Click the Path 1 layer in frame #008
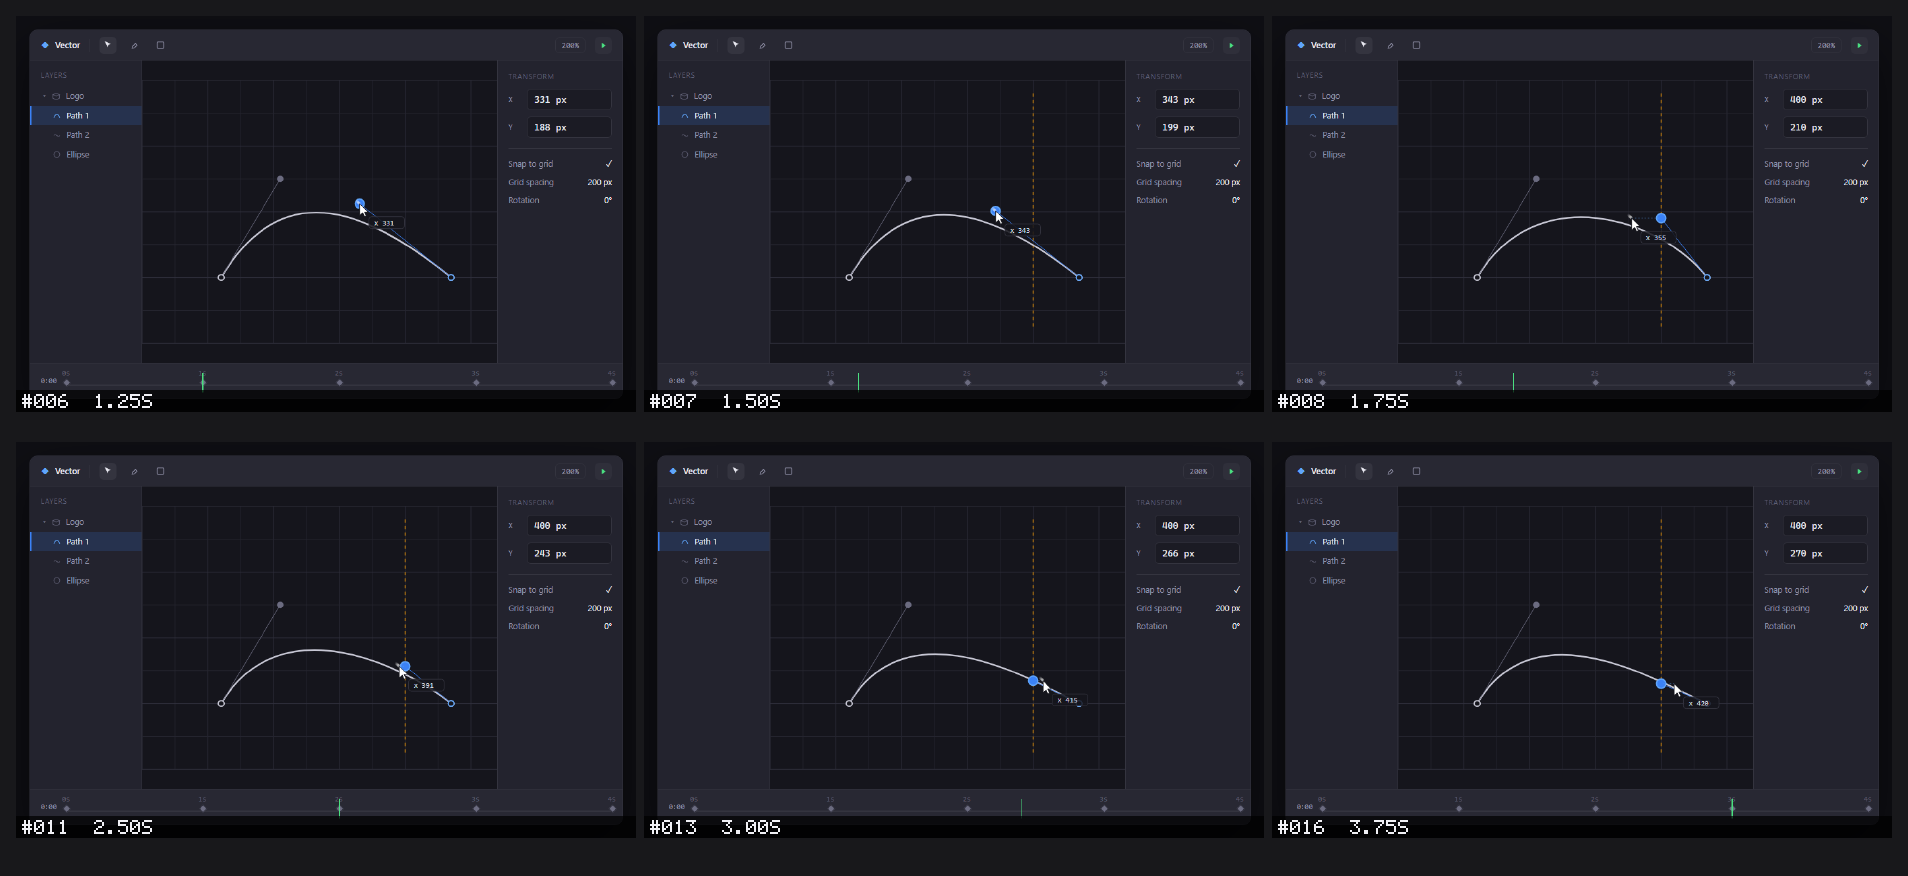The image size is (1908, 876). pyautogui.click(x=1342, y=116)
